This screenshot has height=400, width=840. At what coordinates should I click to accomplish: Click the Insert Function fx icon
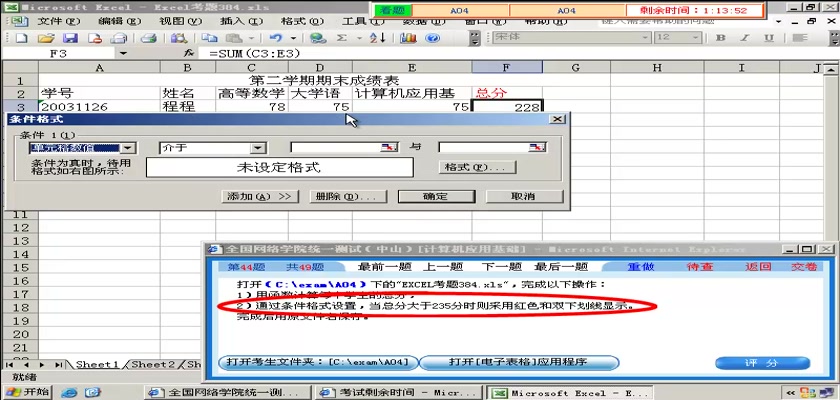click(x=188, y=54)
